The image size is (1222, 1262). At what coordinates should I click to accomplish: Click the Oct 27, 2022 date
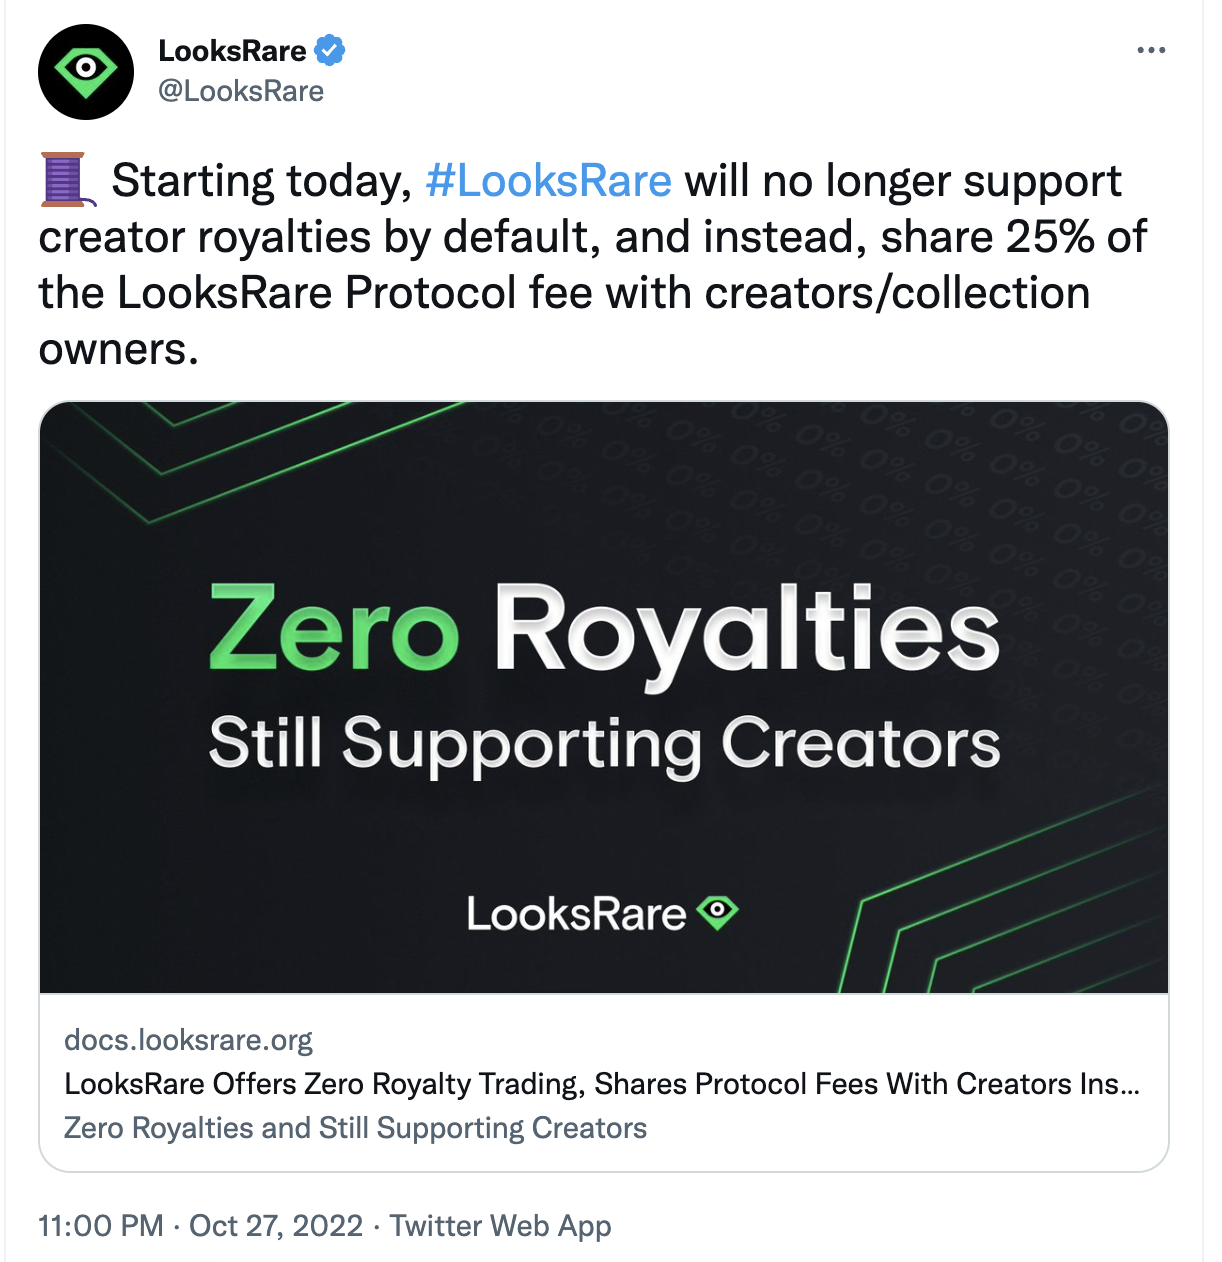276,1226
